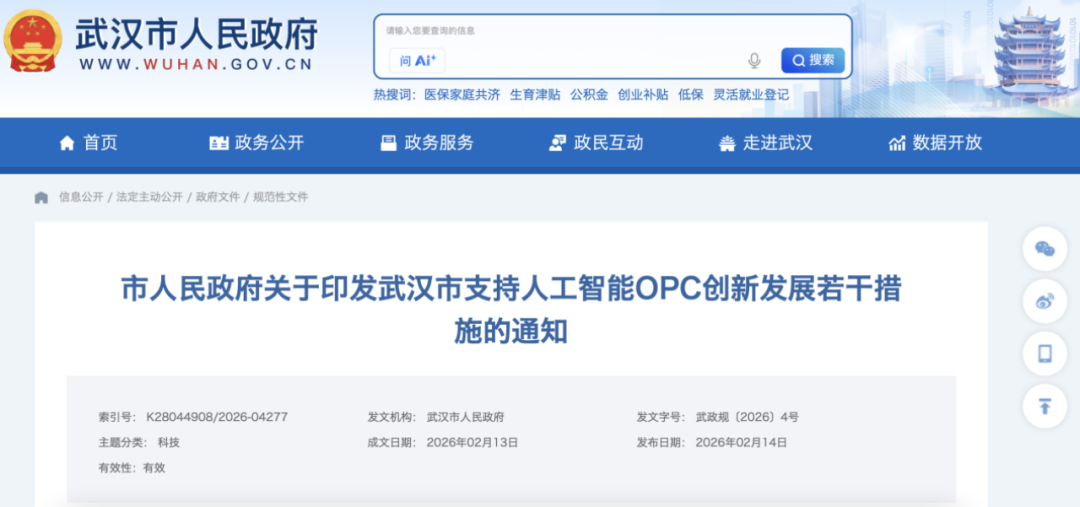Share the page via WeChat icon
Screen dimensions: 1080x507
coord(1044,249)
